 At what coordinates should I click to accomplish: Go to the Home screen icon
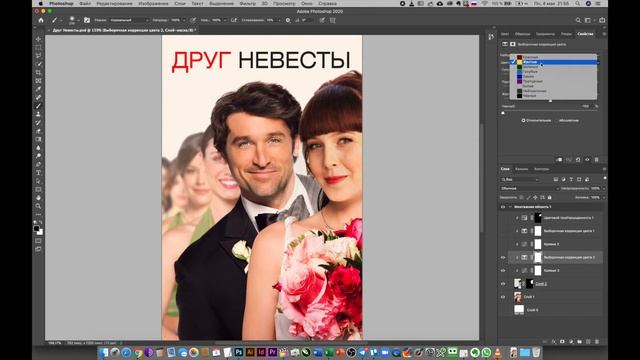tap(41, 20)
